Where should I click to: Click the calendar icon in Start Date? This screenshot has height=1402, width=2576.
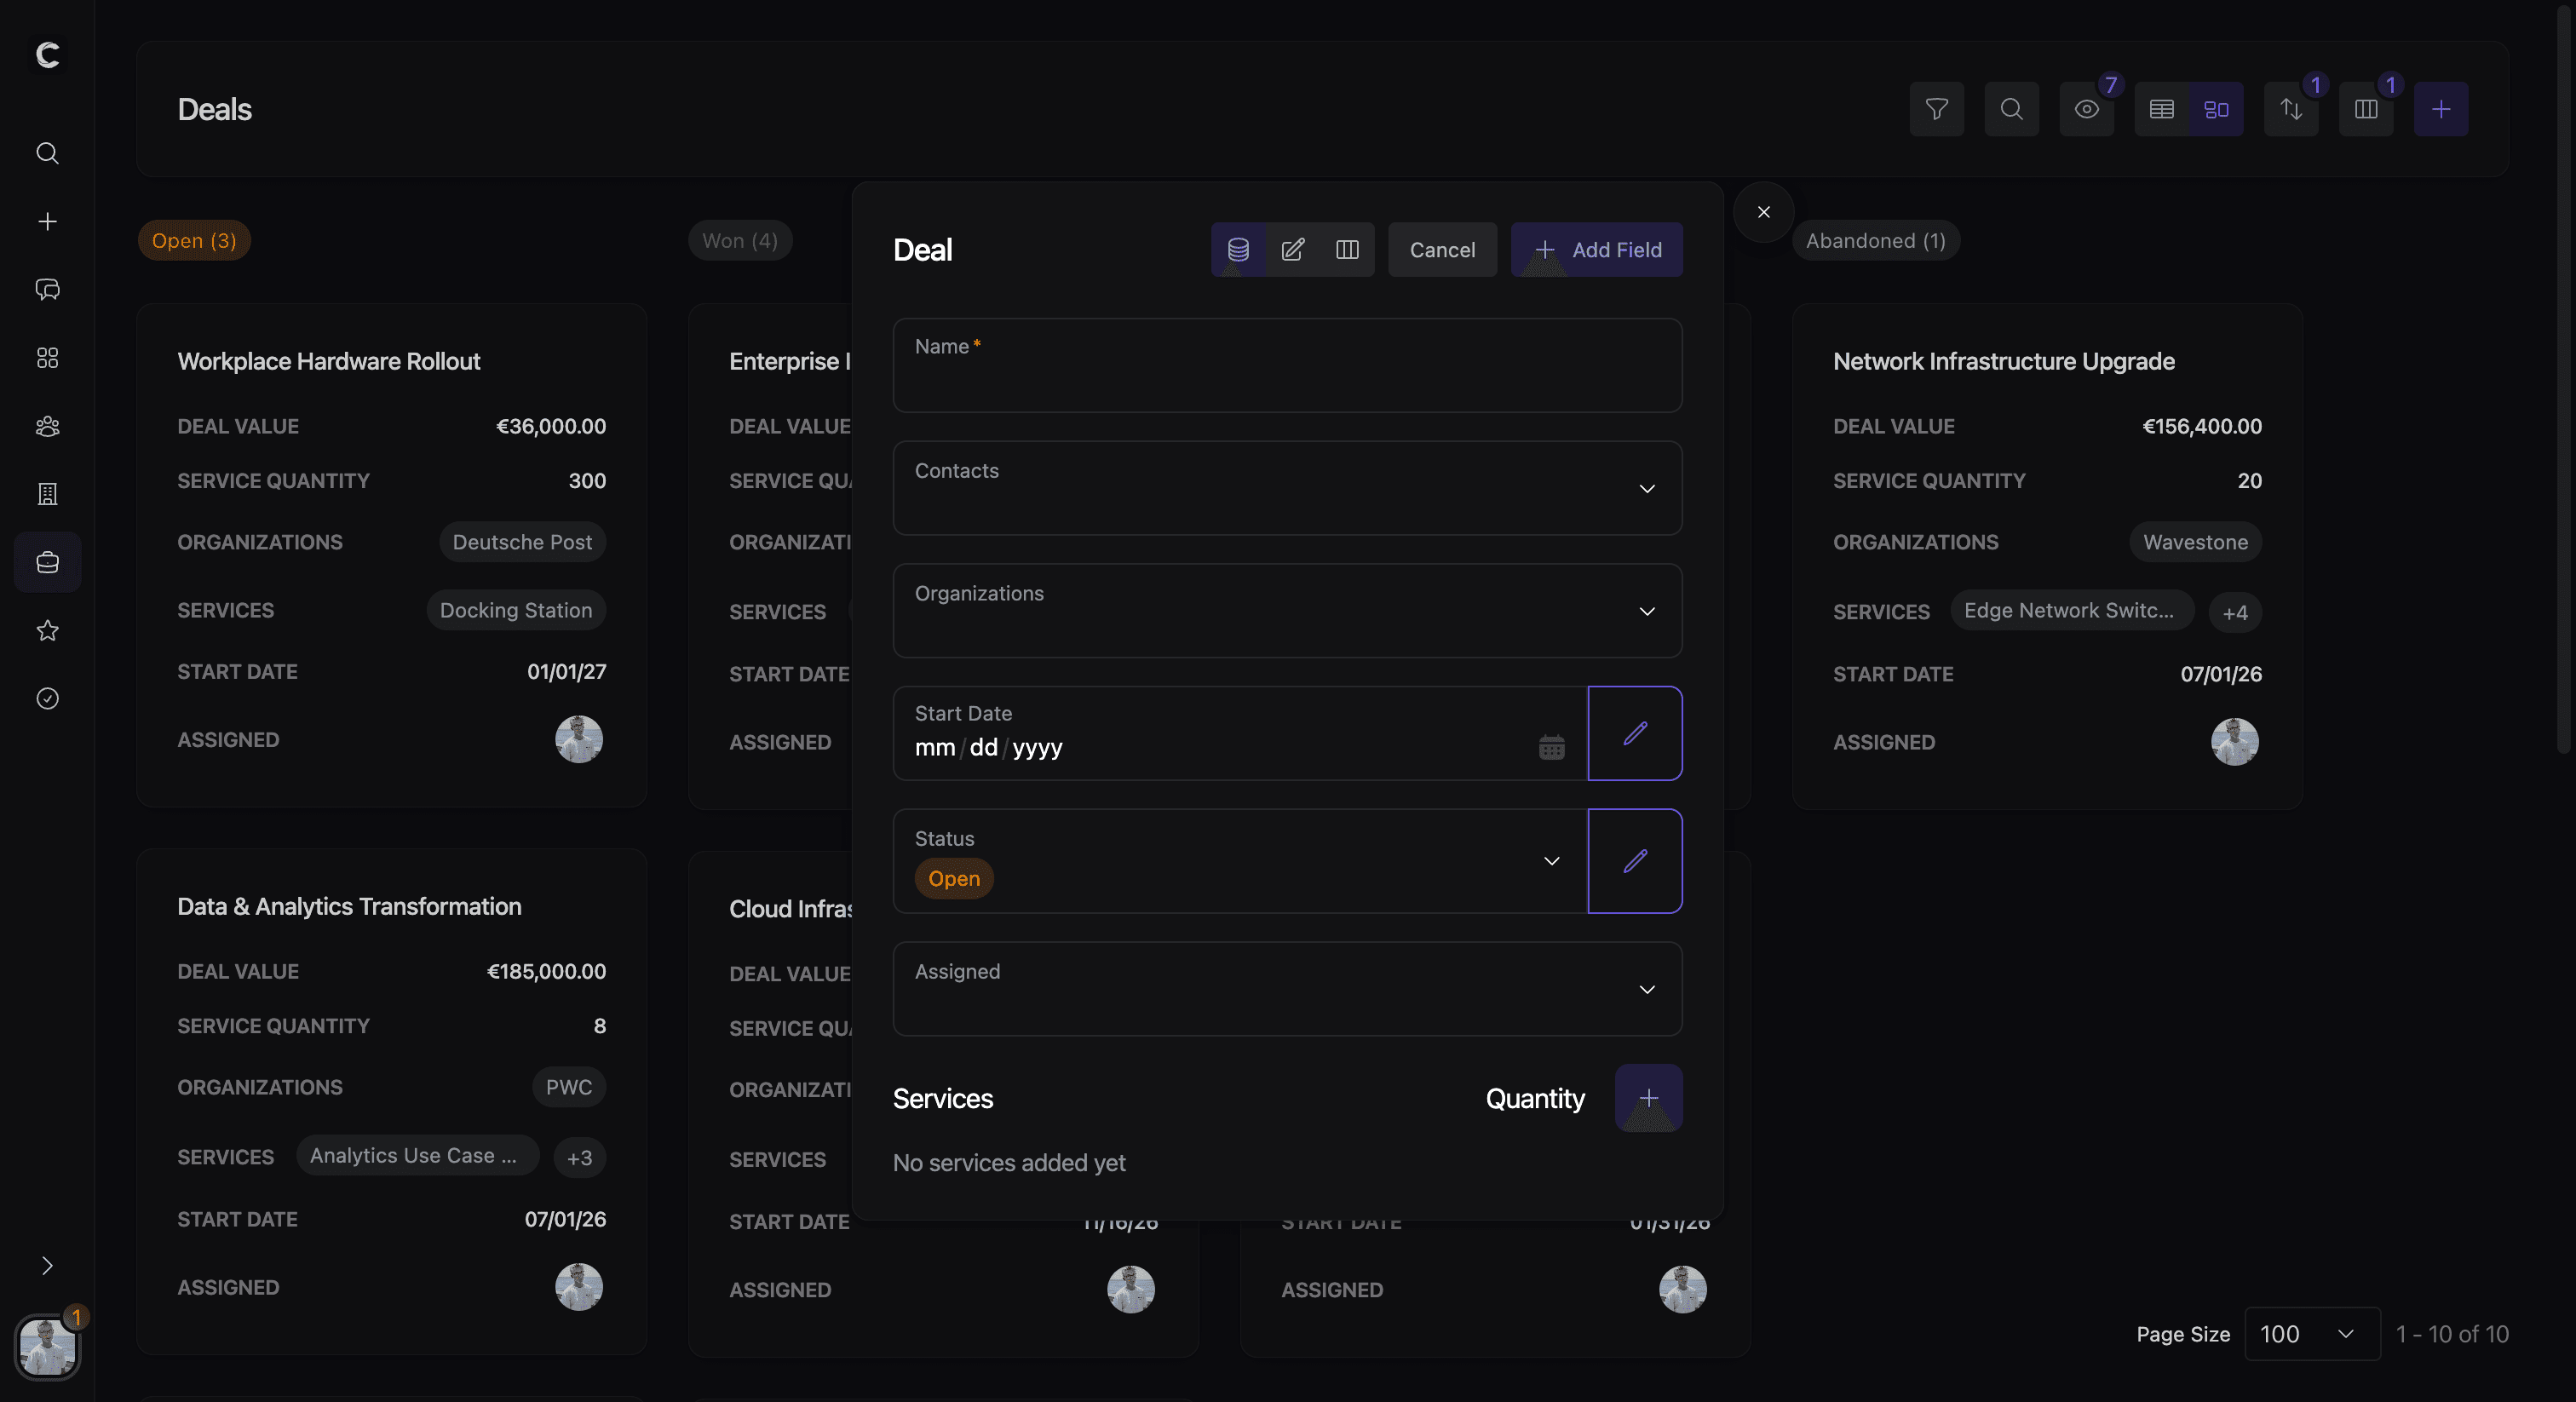tap(1551, 747)
